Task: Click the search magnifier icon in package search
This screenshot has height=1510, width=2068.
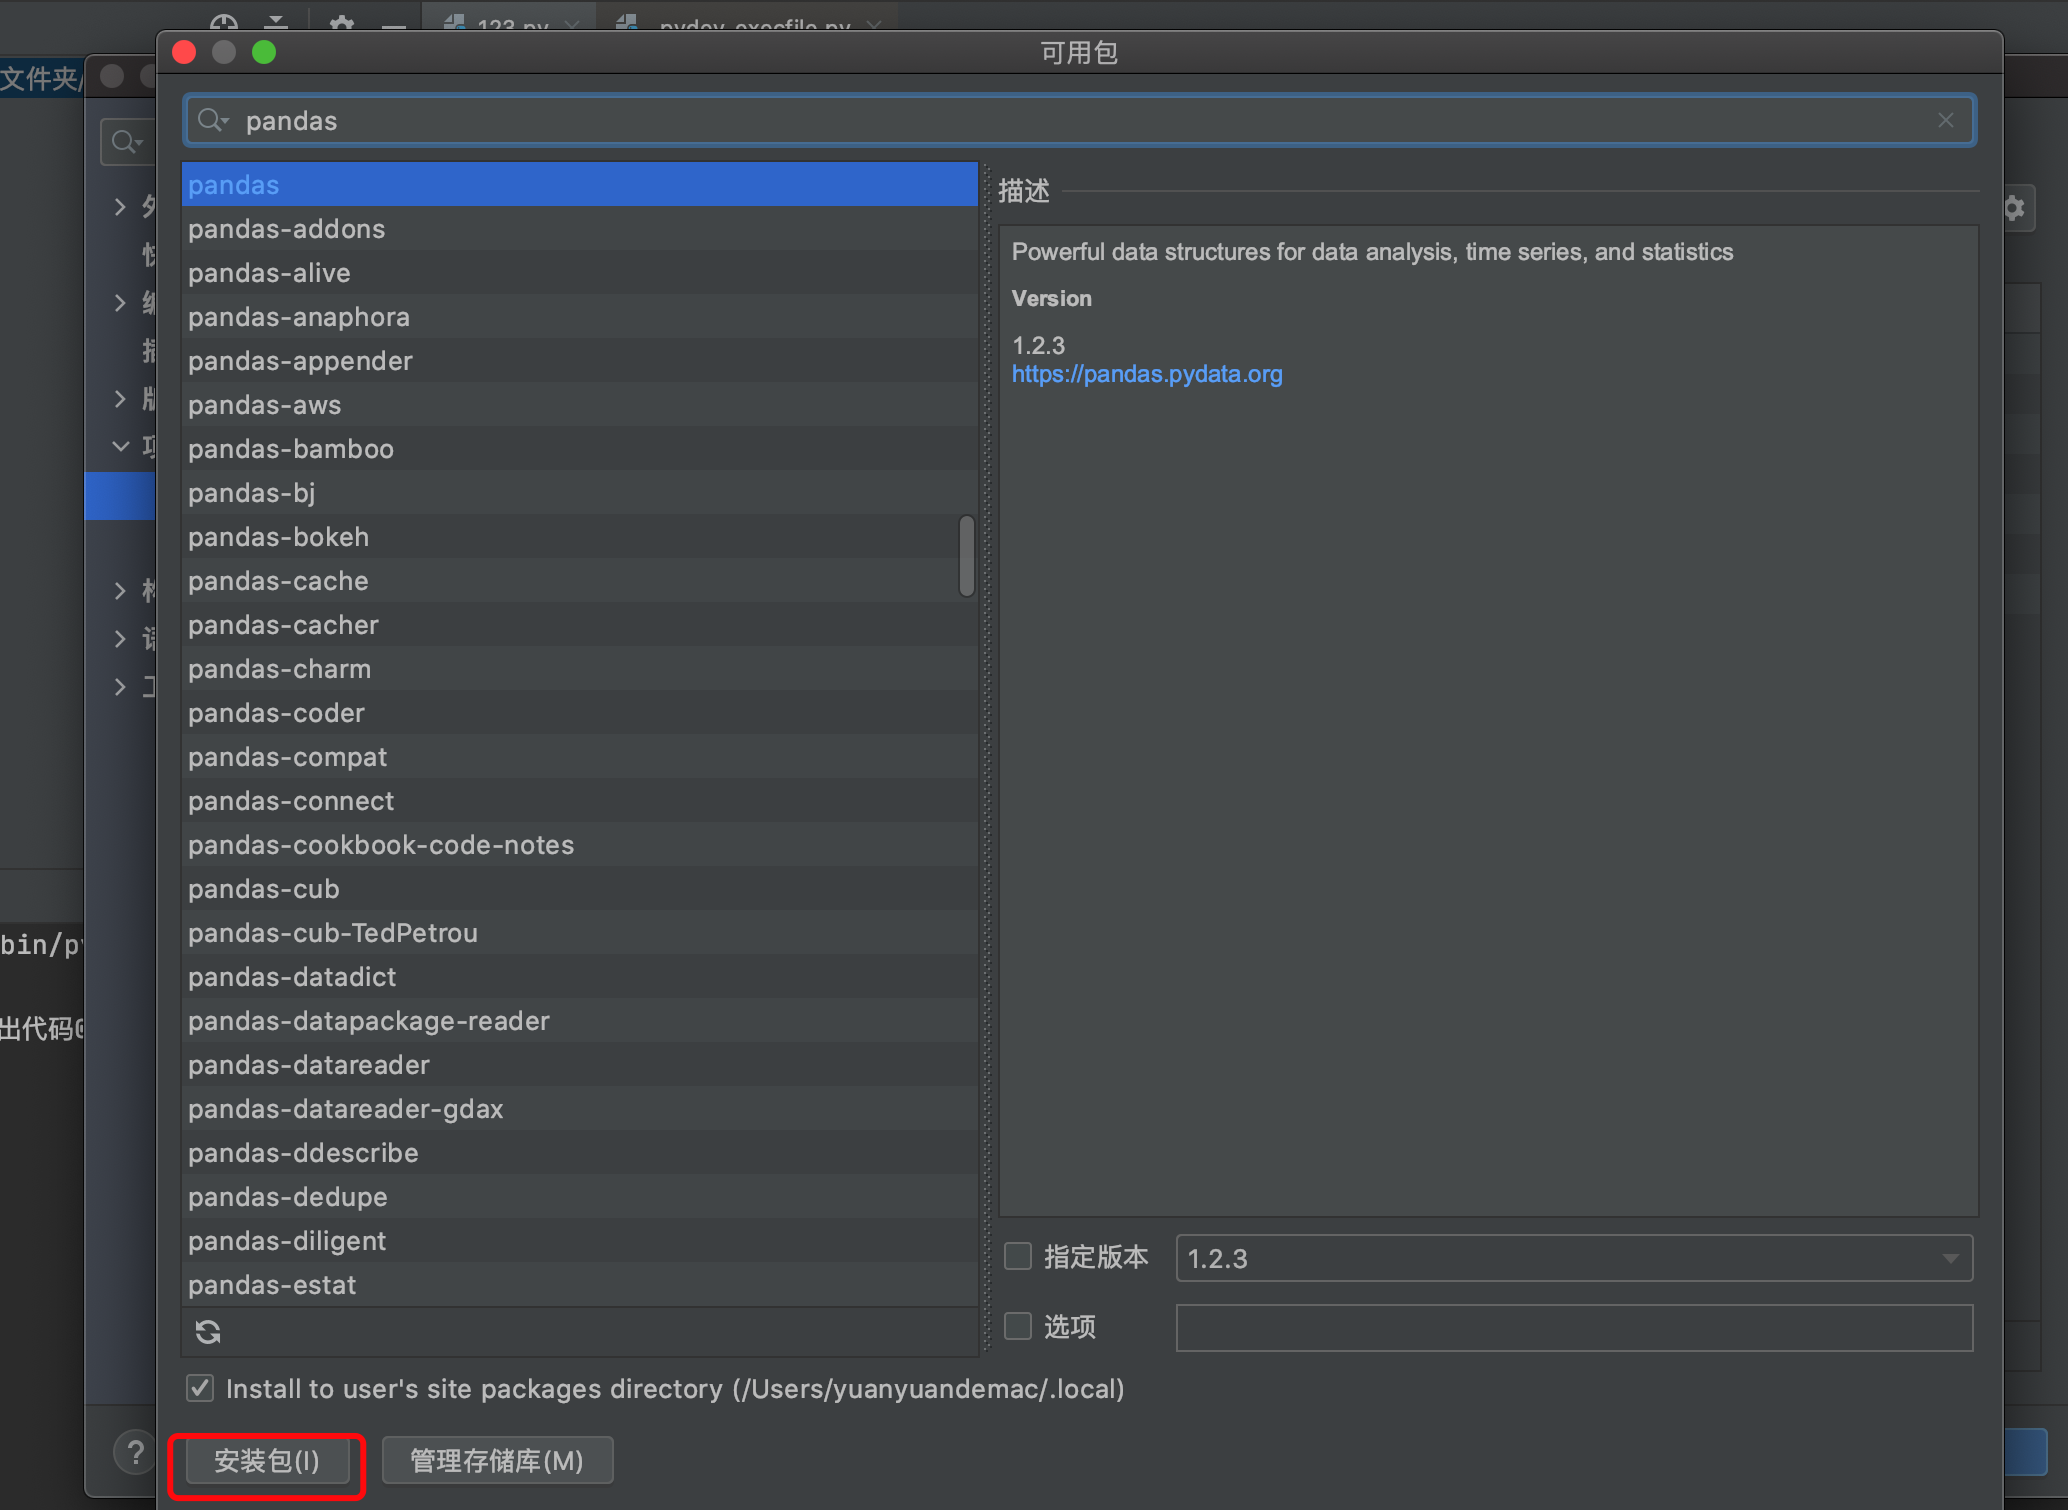Action: 211,121
